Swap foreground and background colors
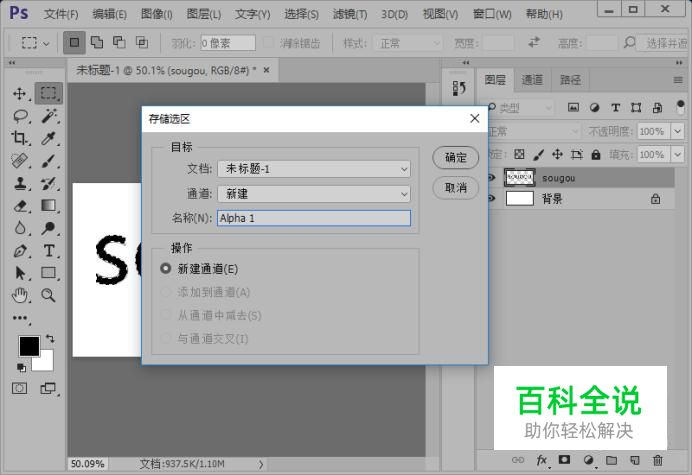The image size is (692, 475). (50, 339)
